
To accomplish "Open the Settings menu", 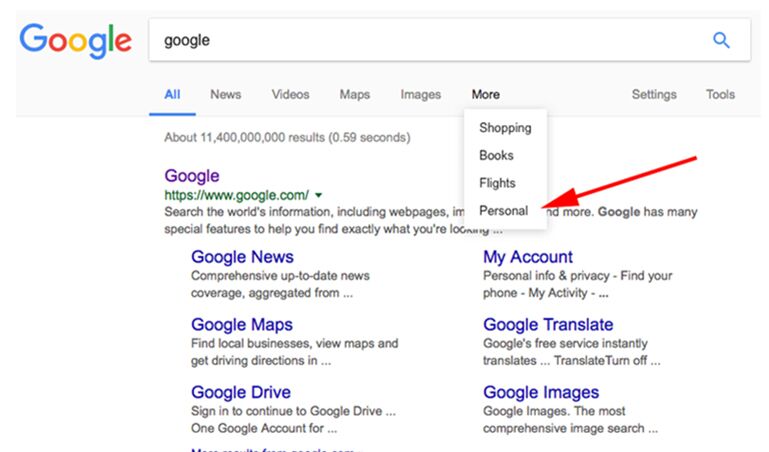I will pos(654,94).
